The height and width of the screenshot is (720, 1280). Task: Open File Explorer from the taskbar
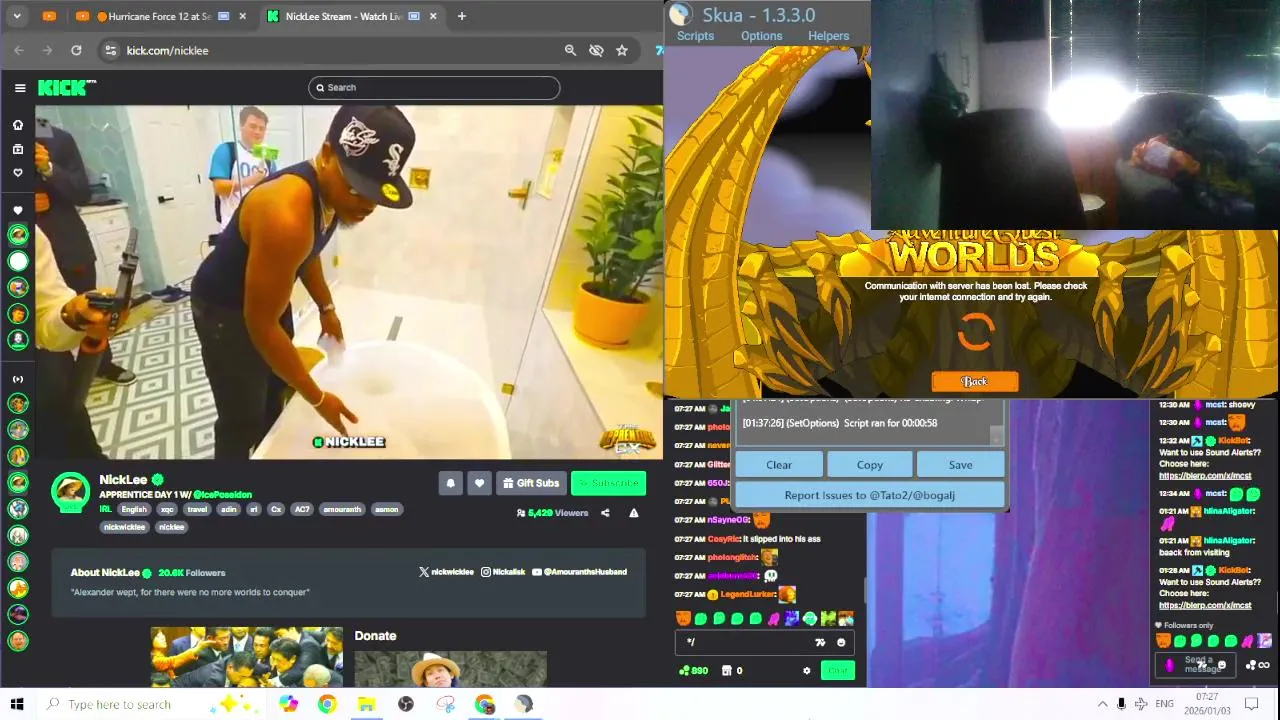click(x=366, y=704)
